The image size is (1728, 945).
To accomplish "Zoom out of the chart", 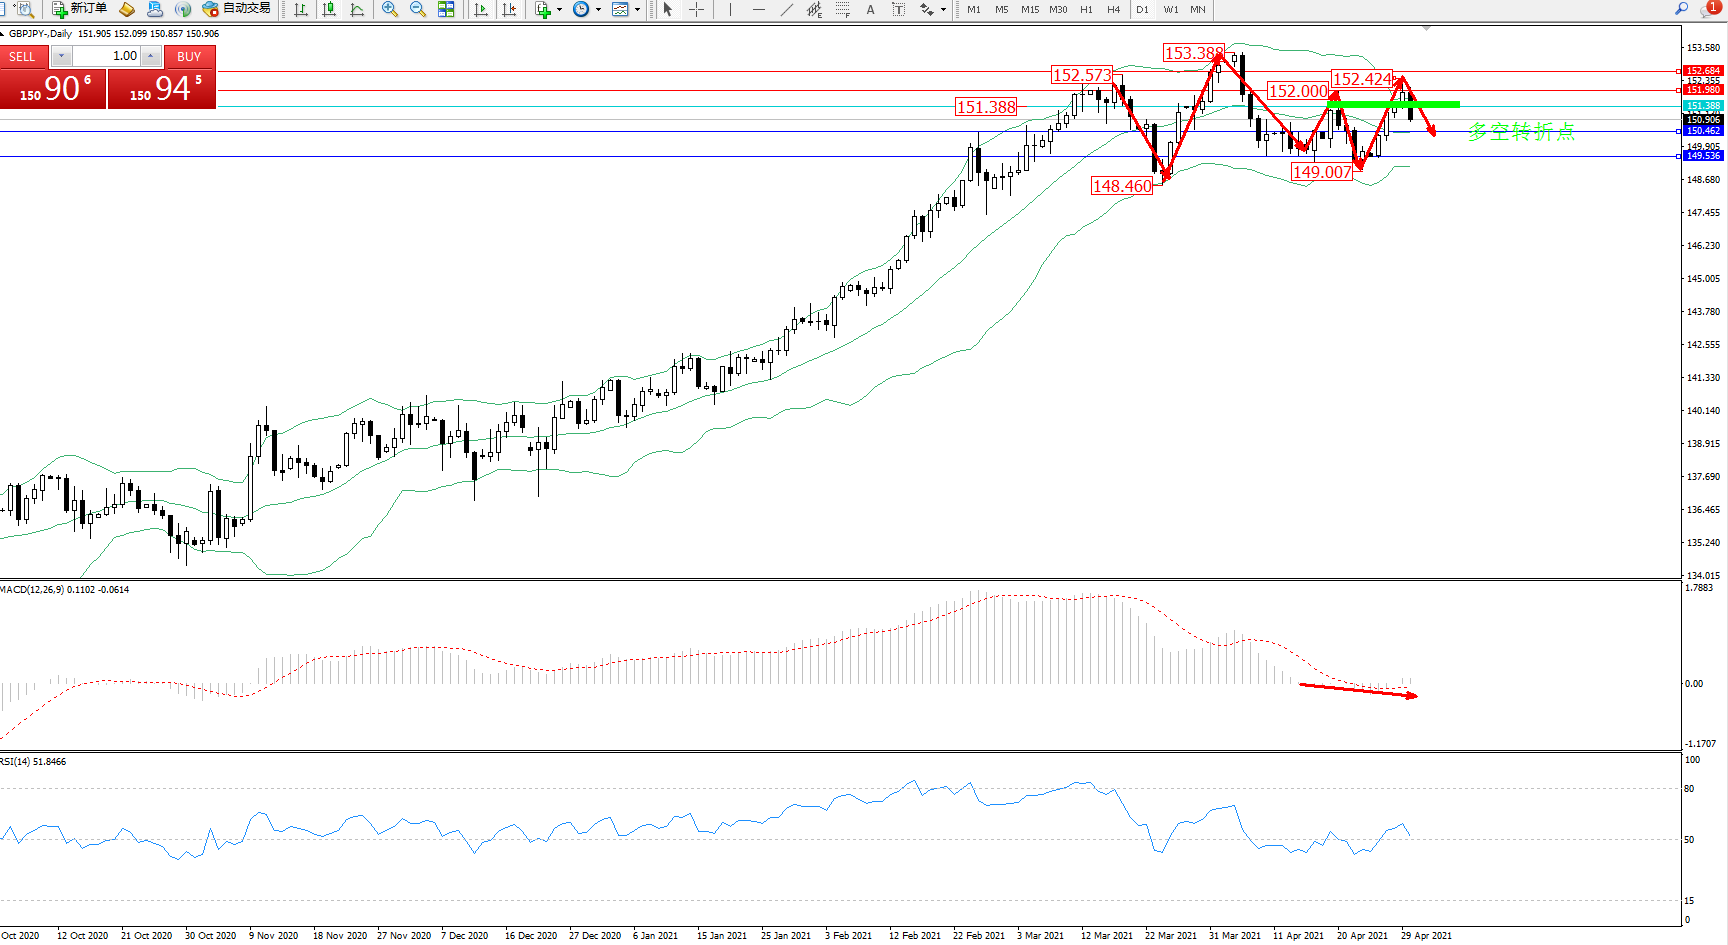I will click(x=418, y=9).
